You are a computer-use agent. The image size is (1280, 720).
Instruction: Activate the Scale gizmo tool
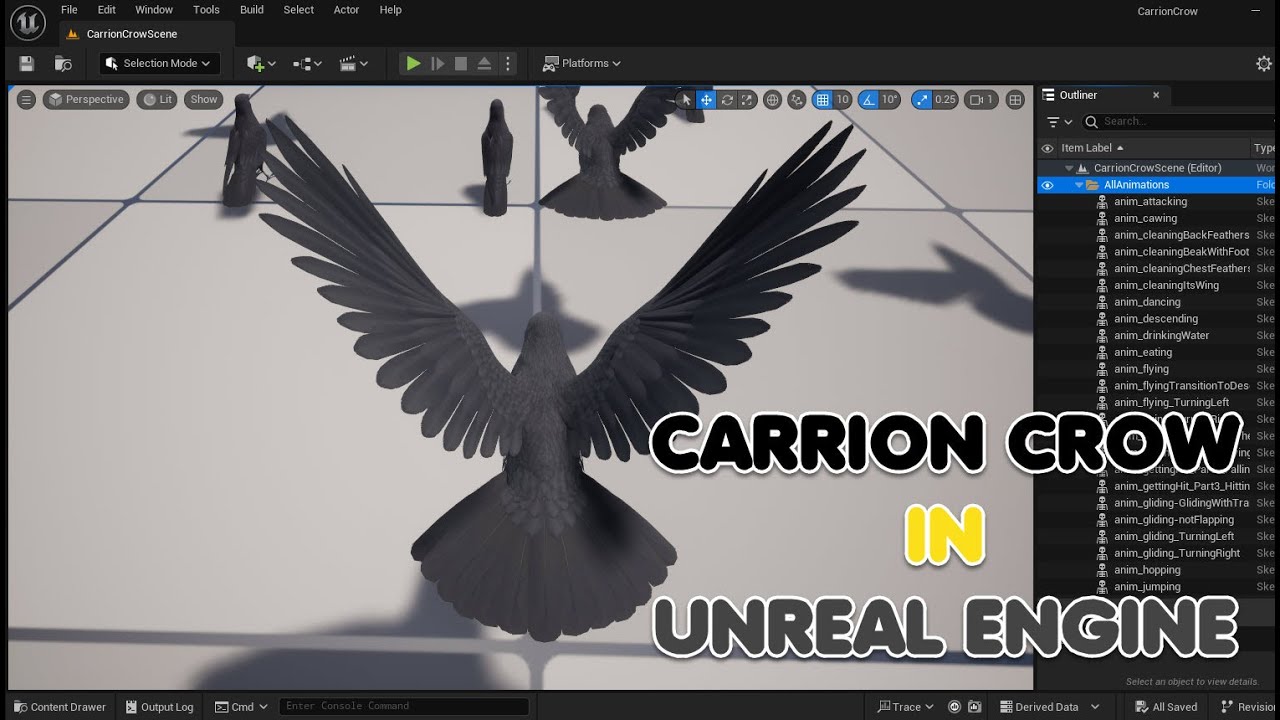point(747,99)
